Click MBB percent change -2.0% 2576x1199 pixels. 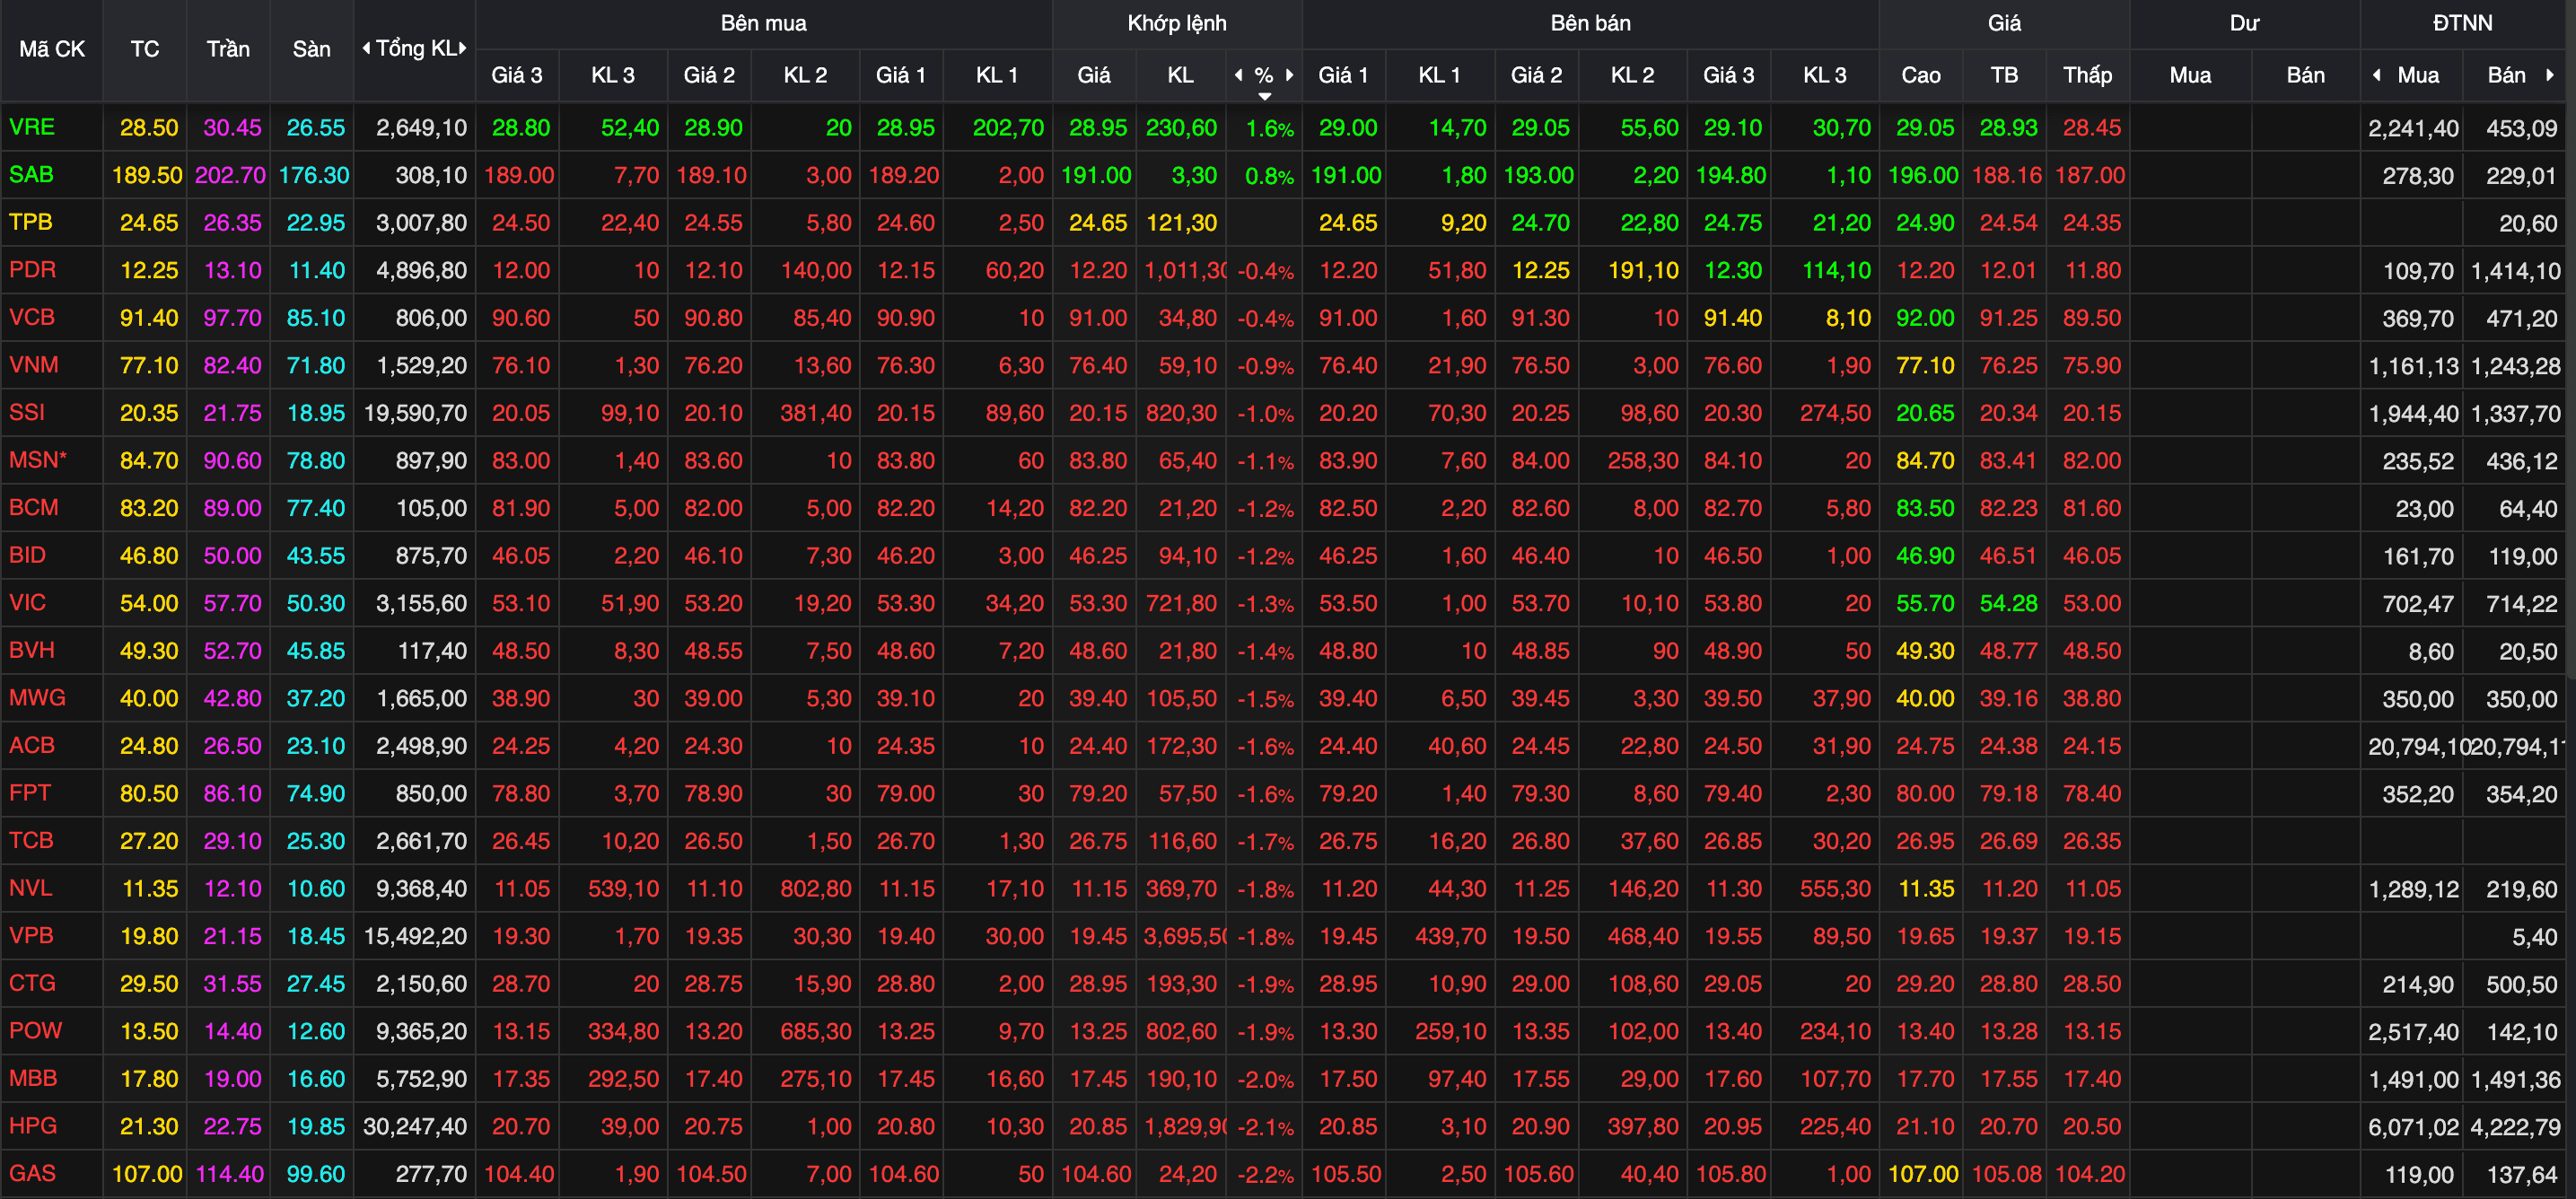click(x=1265, y=1079)
